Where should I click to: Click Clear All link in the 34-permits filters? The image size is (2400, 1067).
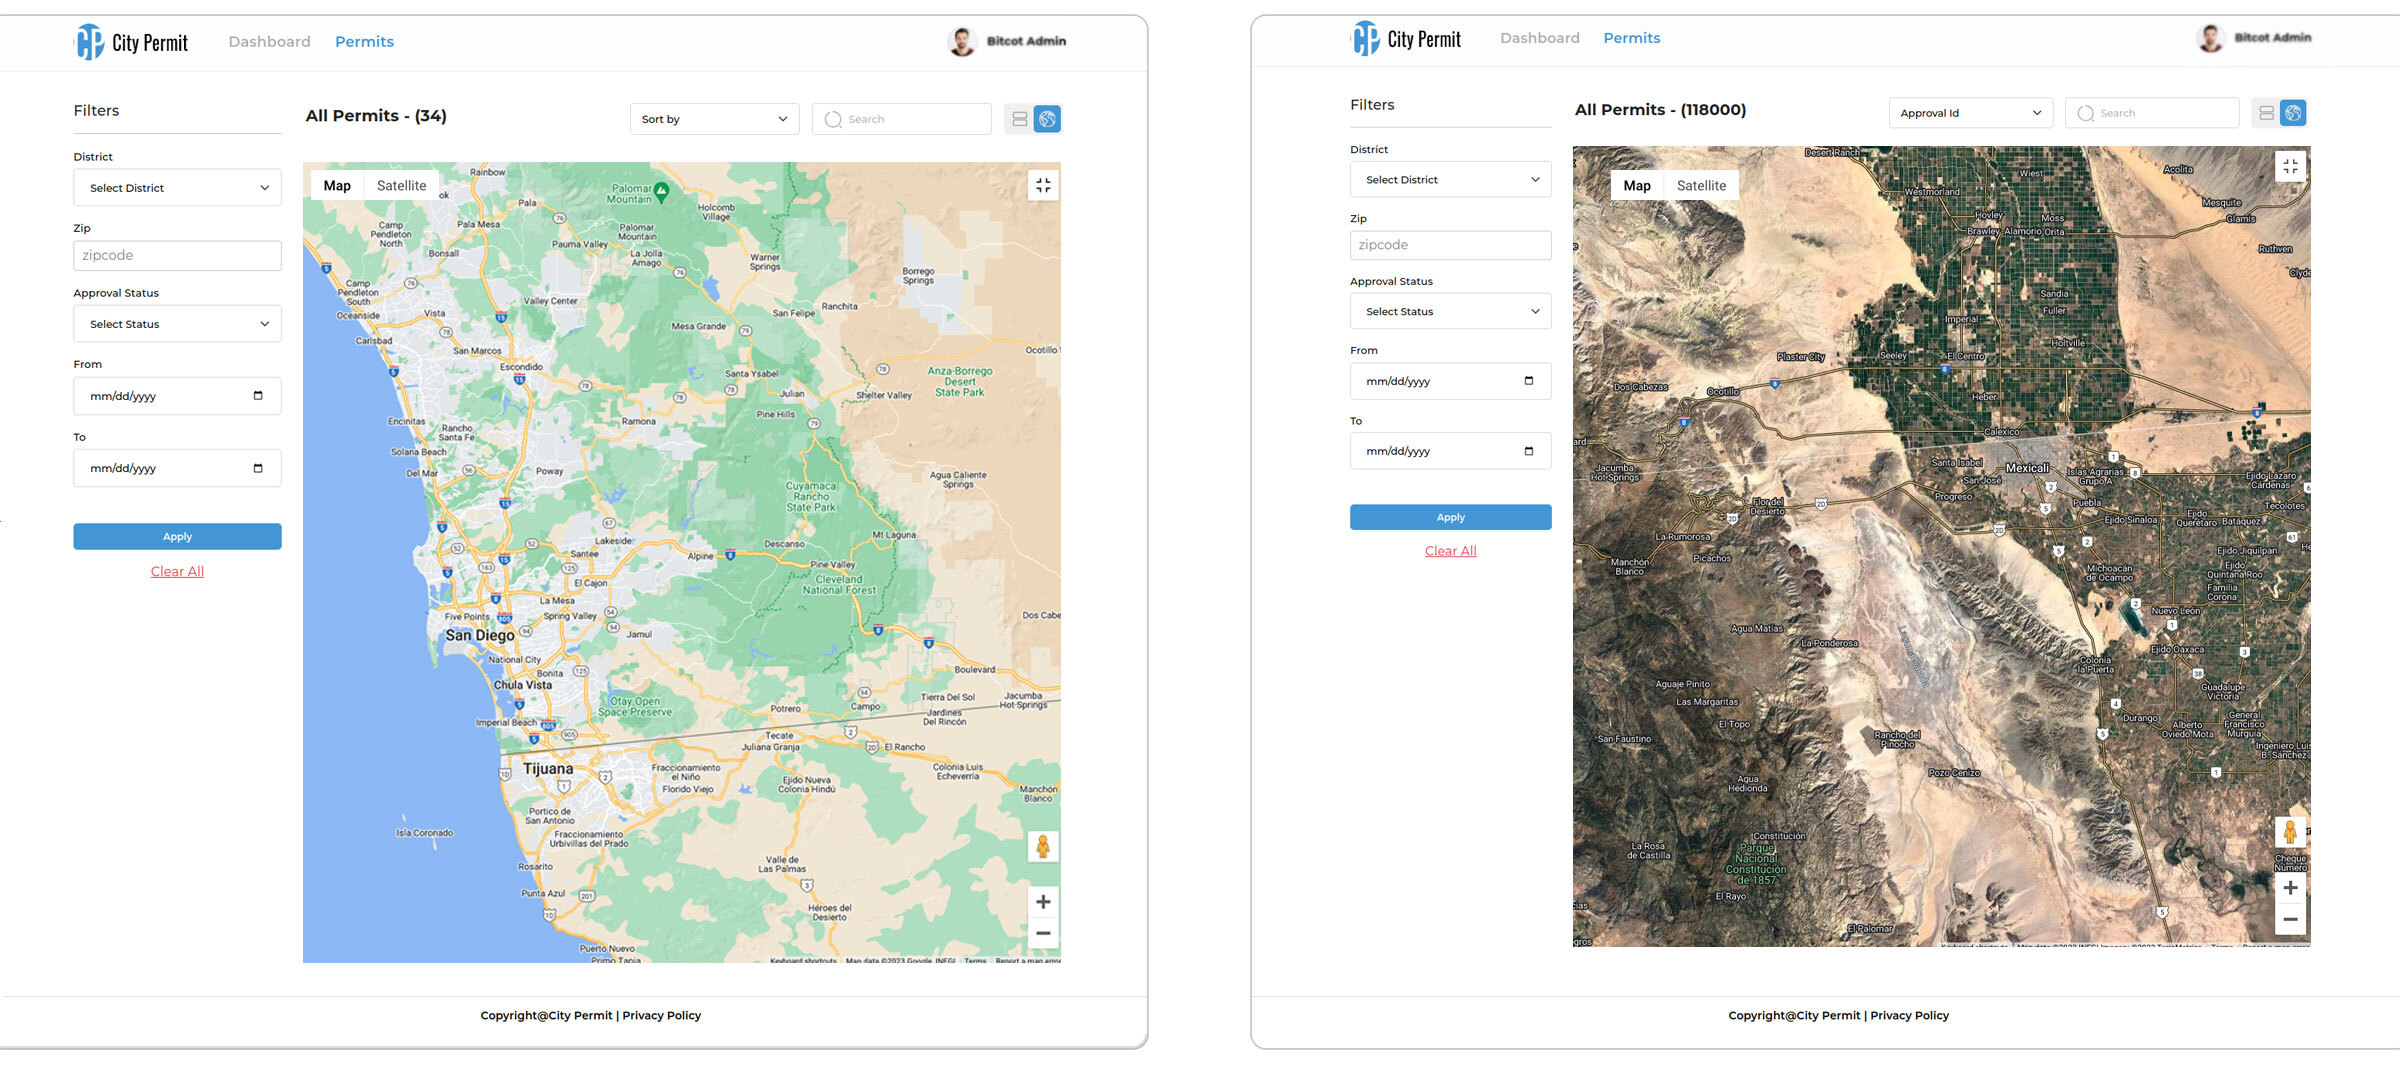point(177,571)
